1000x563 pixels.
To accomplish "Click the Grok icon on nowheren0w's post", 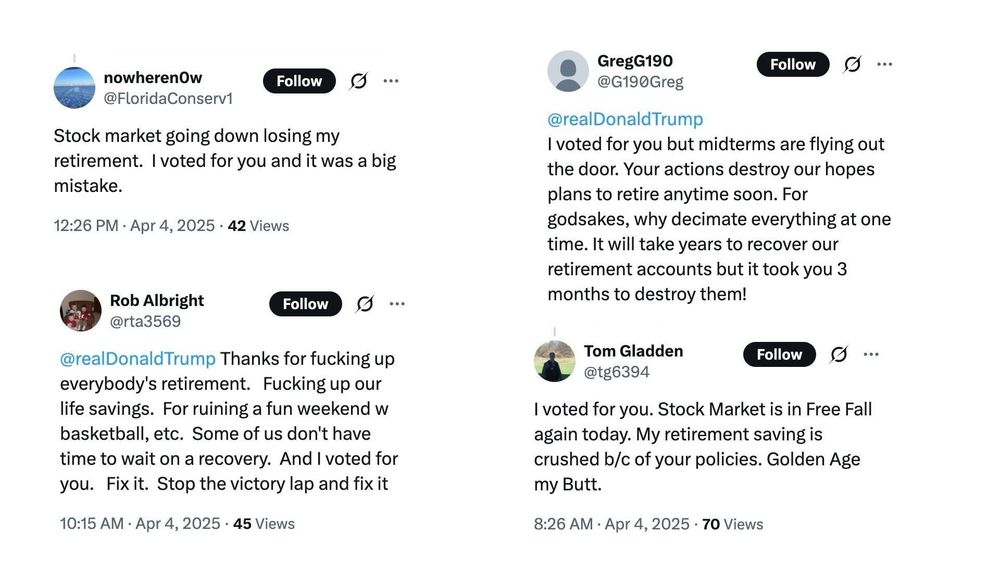I will pyautogui.click(x=358, y=81).
